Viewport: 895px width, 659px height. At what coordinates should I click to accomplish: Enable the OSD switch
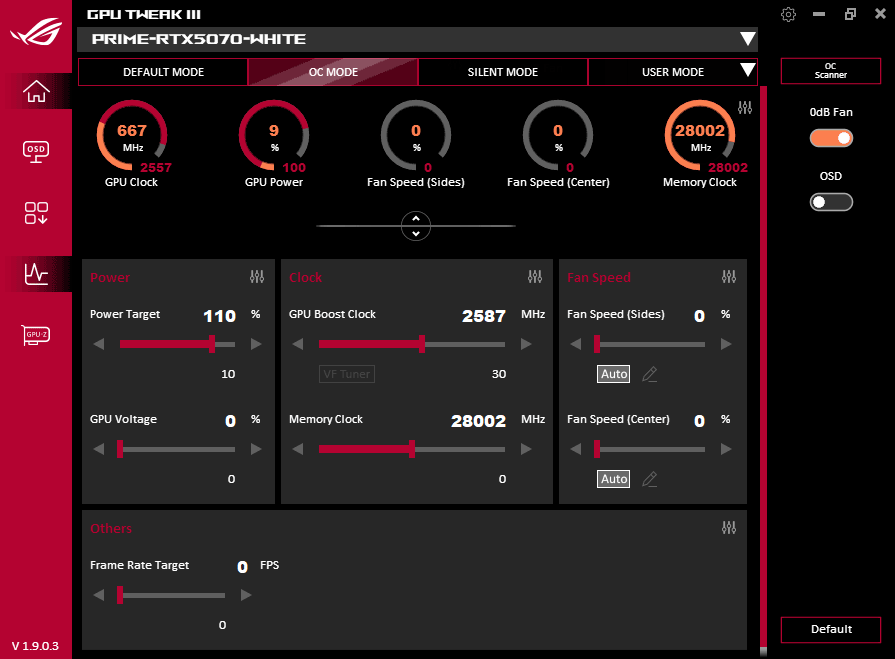click(x=831, y=201)
